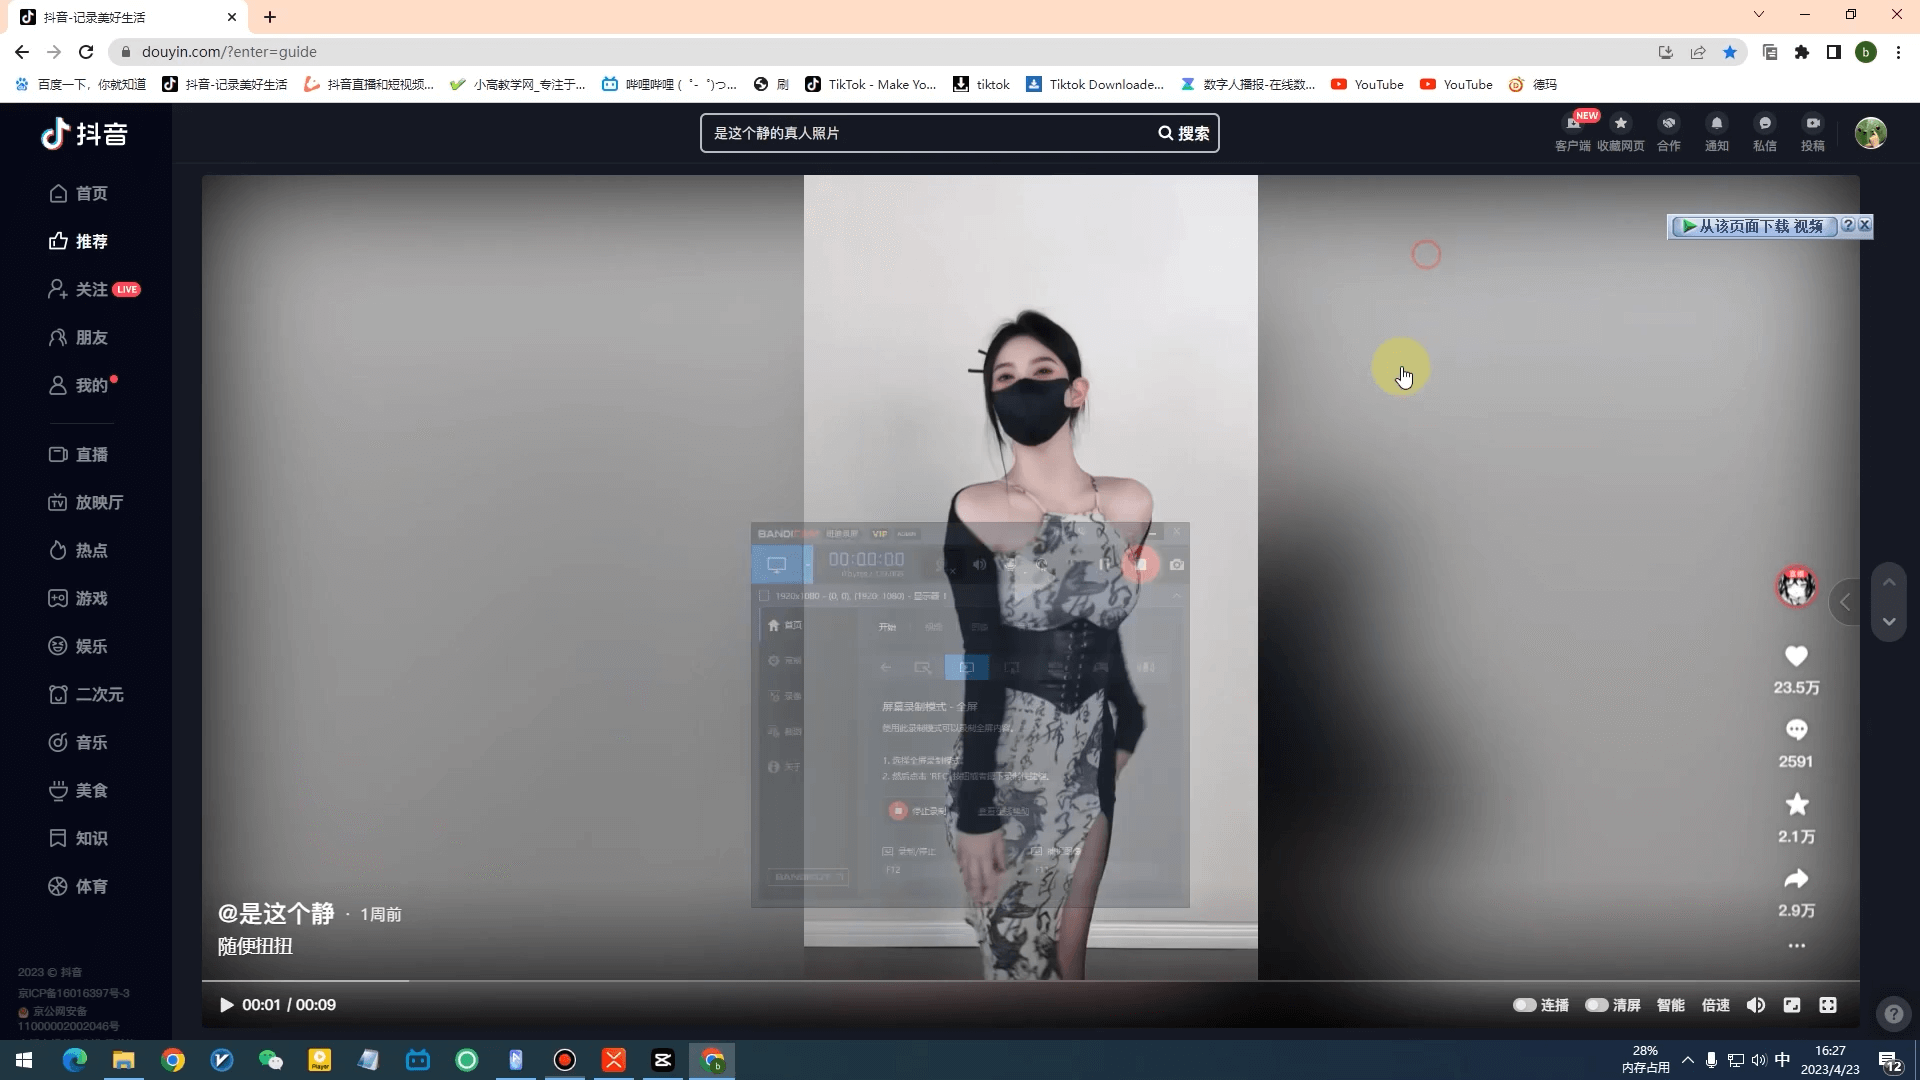The height and width of the screenshot is (1080, 1920).
Task: Open 体育 sports category
Action: [78, 886]
